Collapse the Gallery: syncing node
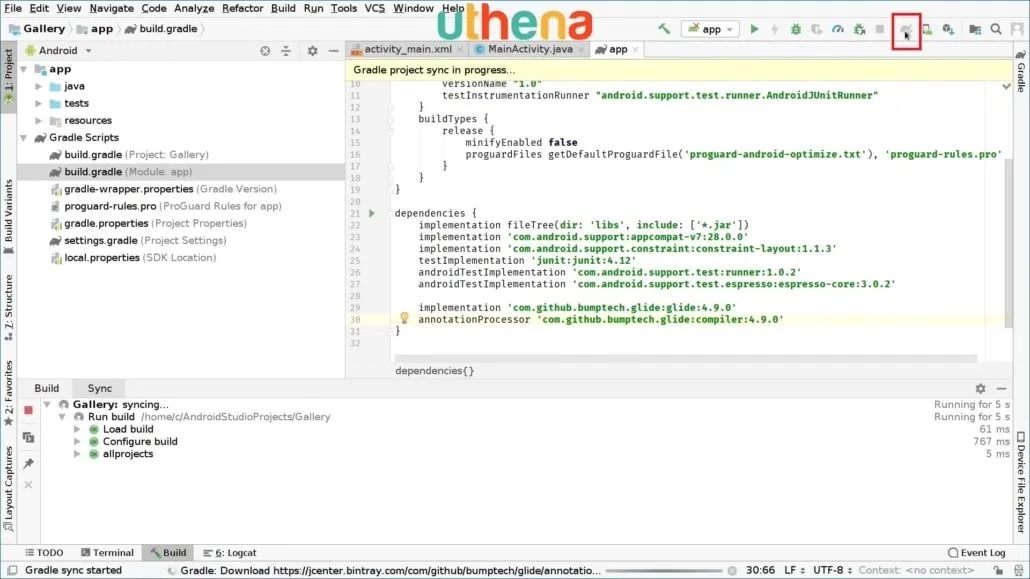Viewport: 1030px width, 579px height. point(47,405)
